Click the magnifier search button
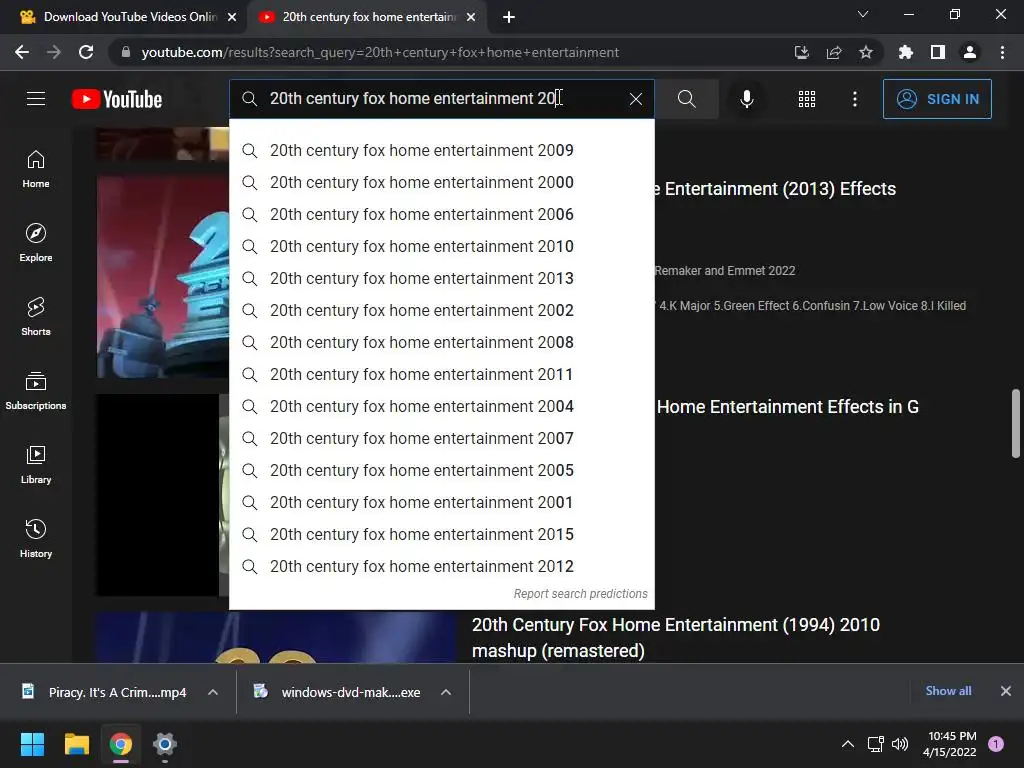Screen dimensions: 1024x768 686,99
